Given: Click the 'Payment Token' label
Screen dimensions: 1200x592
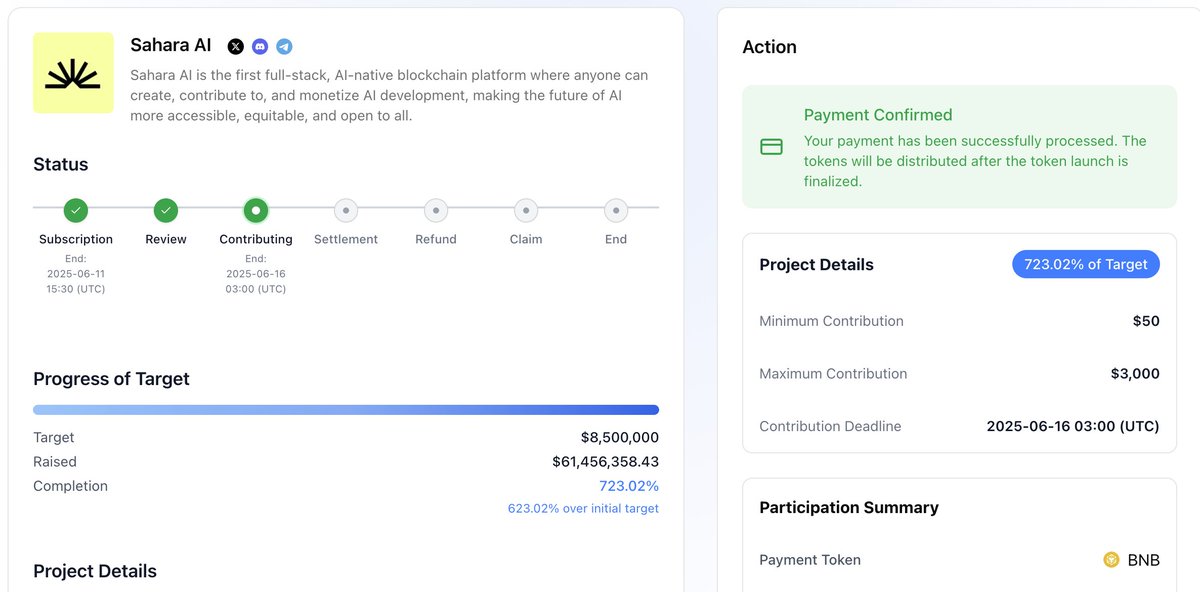Looking at the screenshot, I should [x=810, y=560].
